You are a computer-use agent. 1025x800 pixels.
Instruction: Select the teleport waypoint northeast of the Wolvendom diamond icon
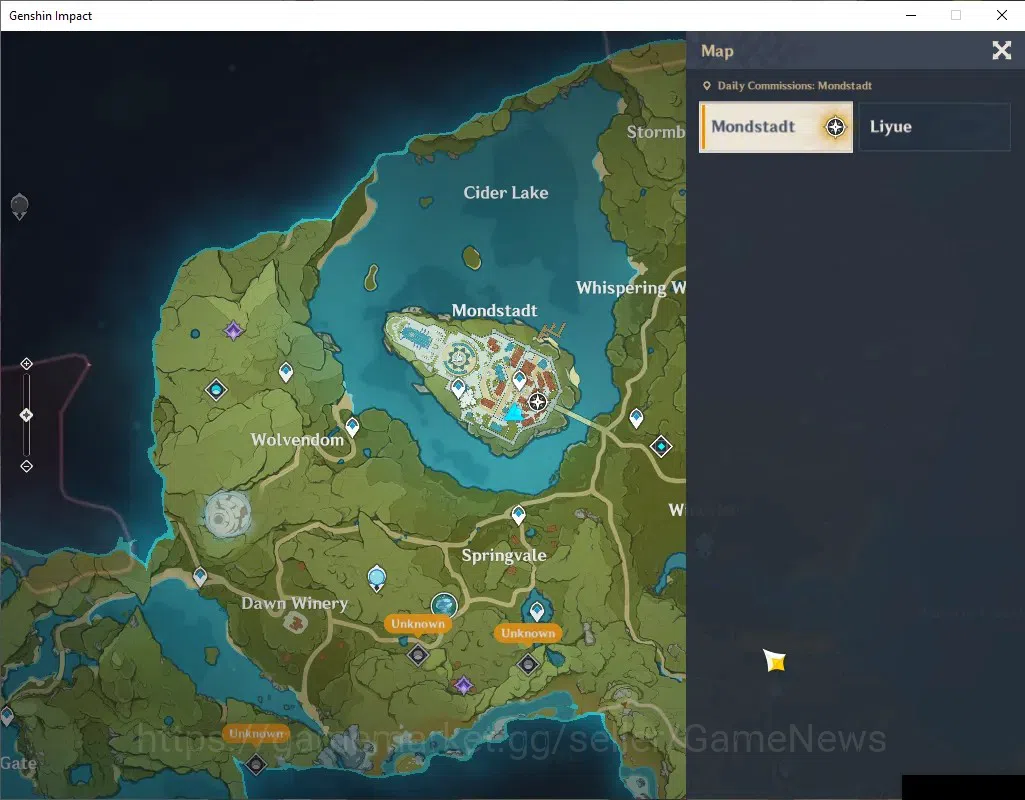(x=286, y=373)
